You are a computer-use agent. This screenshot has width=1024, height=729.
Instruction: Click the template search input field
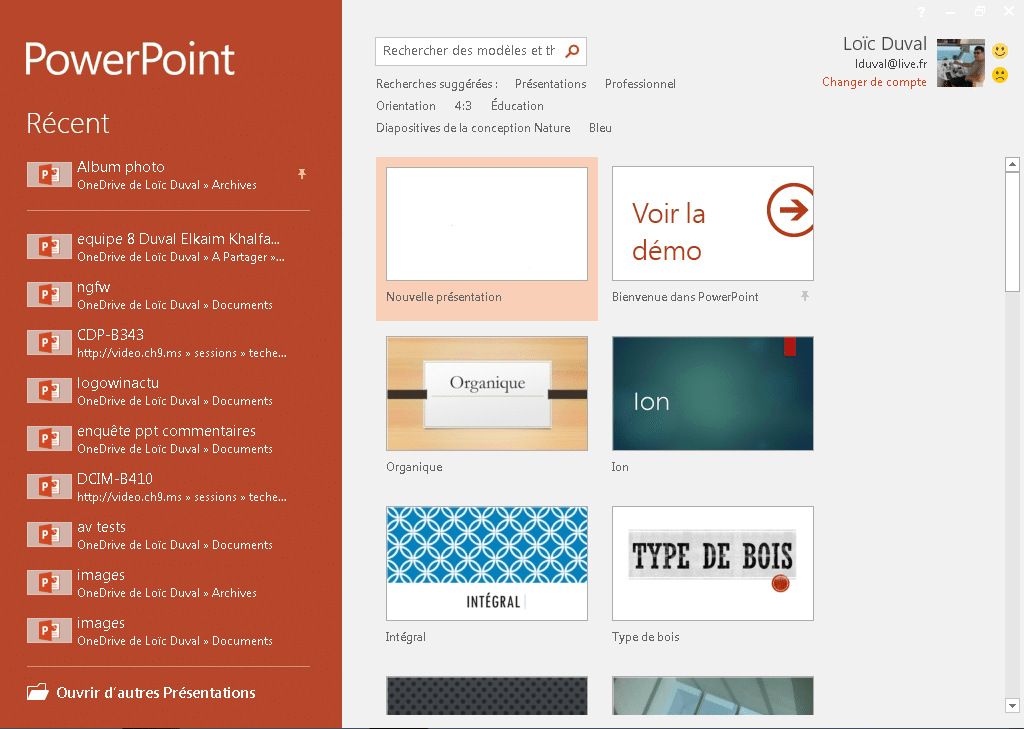coord(469,51)
